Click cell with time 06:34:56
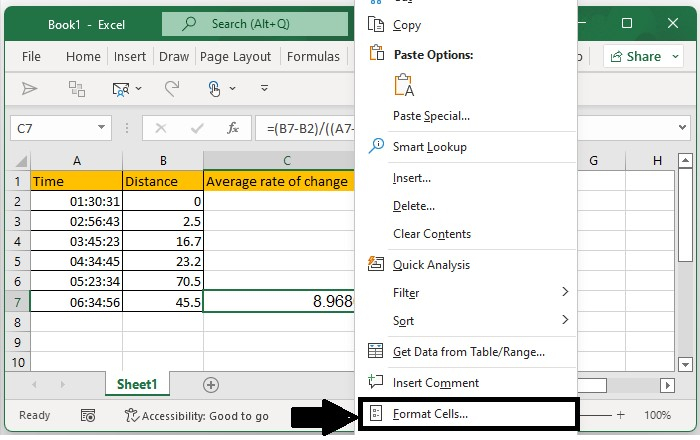This screenshot has width=700, height=440. pos(76,302)
